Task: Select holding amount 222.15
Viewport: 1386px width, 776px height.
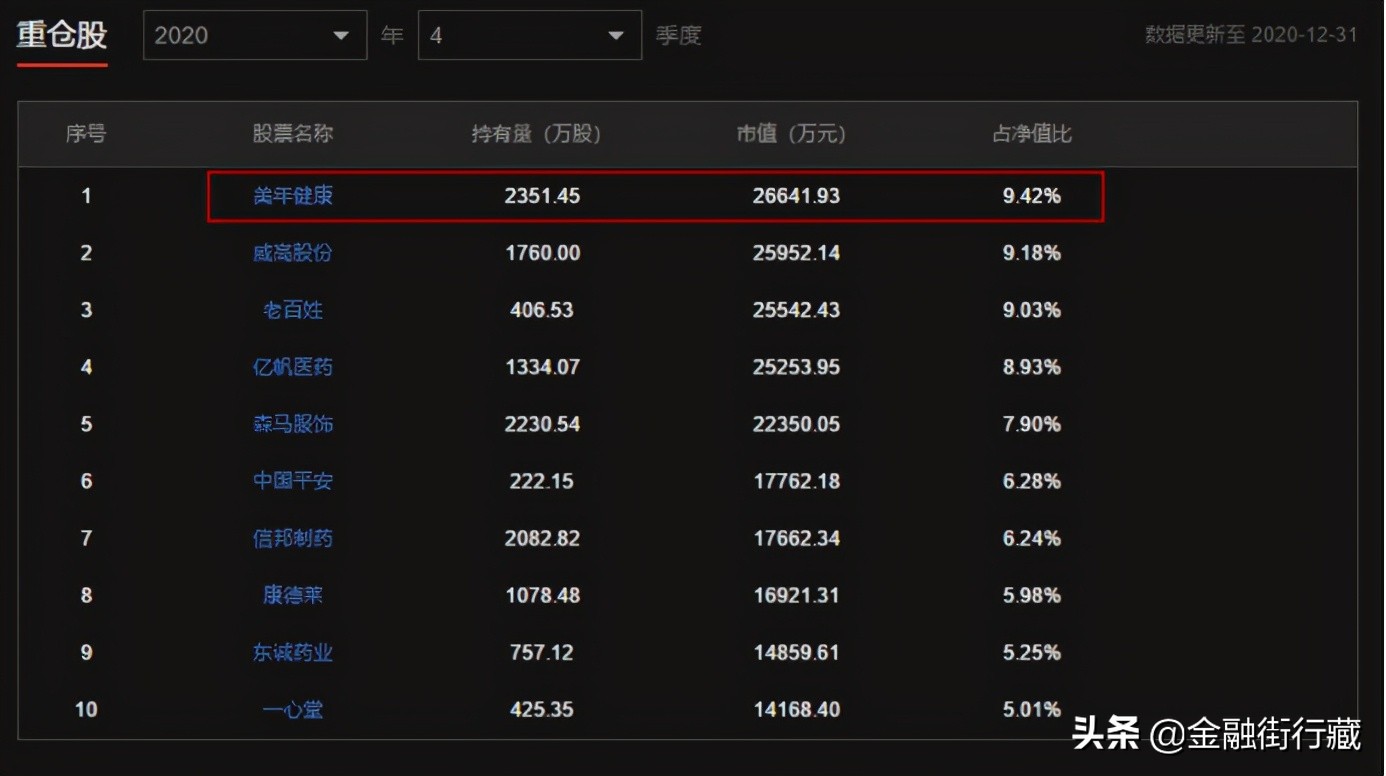Action: [x=542, y=481]
